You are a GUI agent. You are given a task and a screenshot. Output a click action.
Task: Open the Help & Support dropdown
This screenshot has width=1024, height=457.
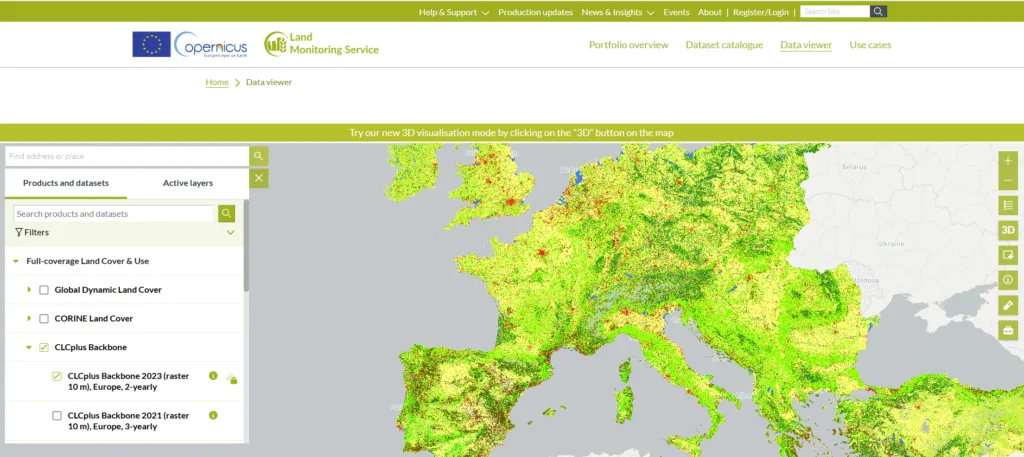(x=454, y=12)
